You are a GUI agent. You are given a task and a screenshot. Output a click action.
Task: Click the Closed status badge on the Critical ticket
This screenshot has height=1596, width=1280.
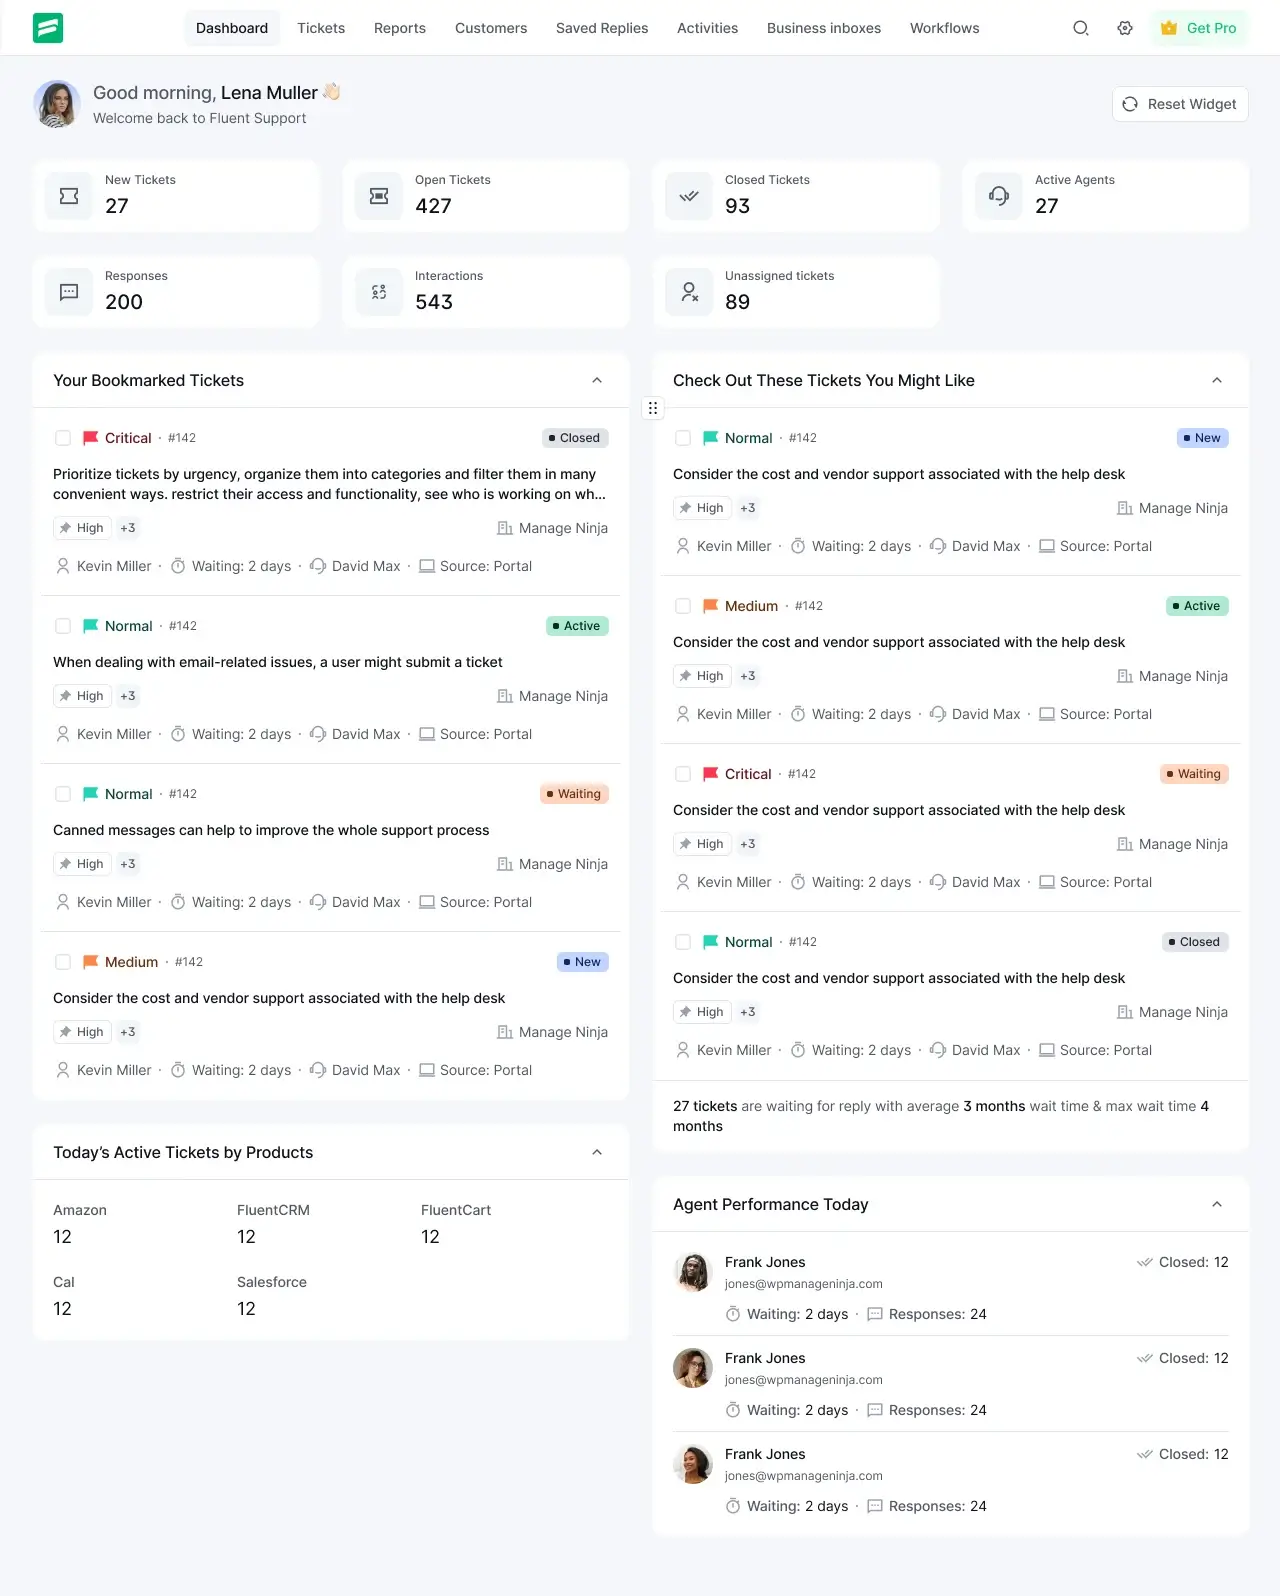[574, 437]
